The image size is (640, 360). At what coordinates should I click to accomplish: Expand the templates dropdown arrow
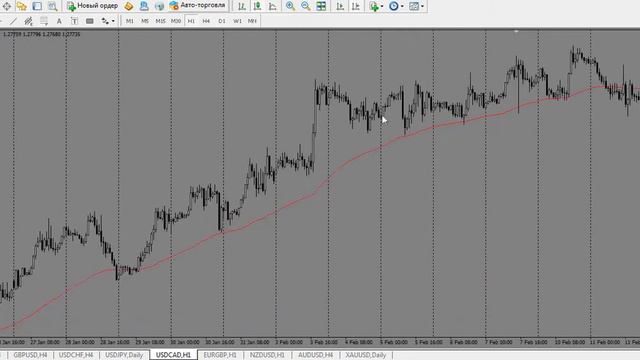tap(422, 6)
